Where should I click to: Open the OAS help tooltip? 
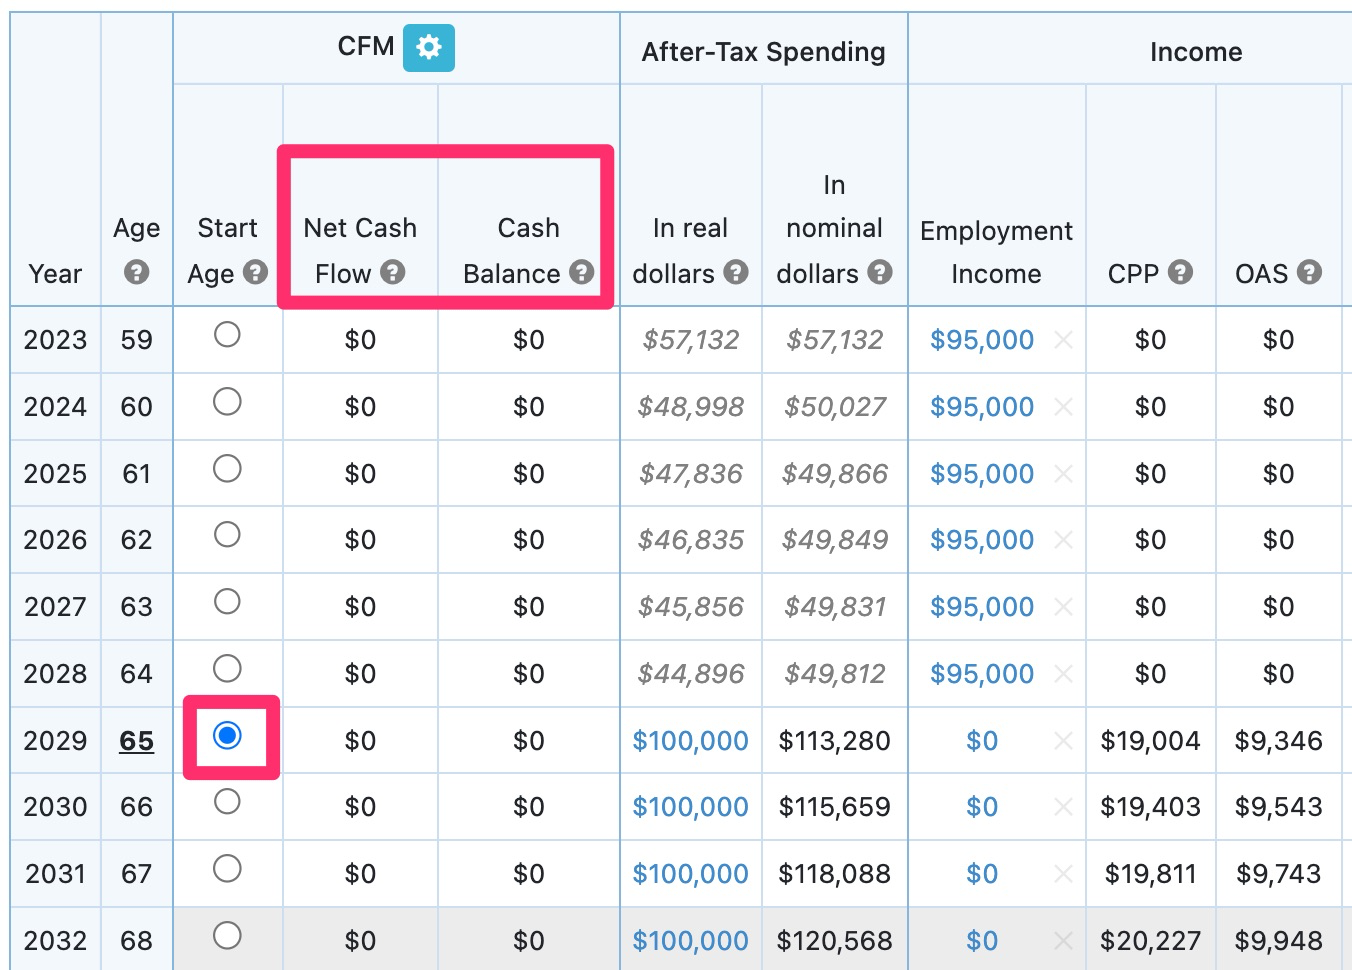(1310, 273)
